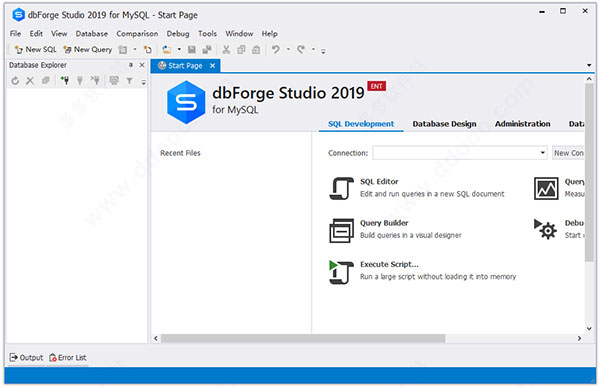The width and height of the screenshot is (600, 387).
Task: Close the Database Explorer panel
Action: tap(142, 65)
